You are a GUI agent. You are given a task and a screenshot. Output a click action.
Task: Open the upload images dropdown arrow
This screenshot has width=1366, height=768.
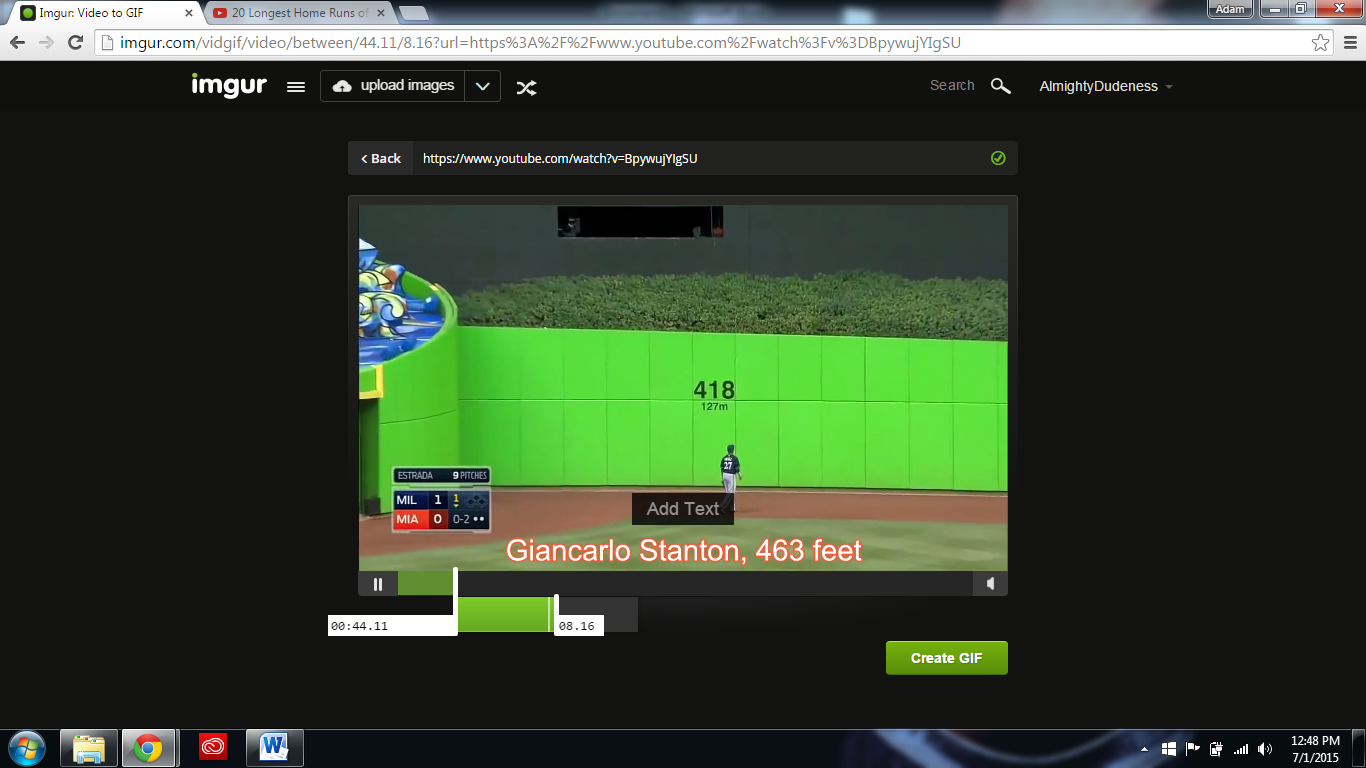click(483, 86)
